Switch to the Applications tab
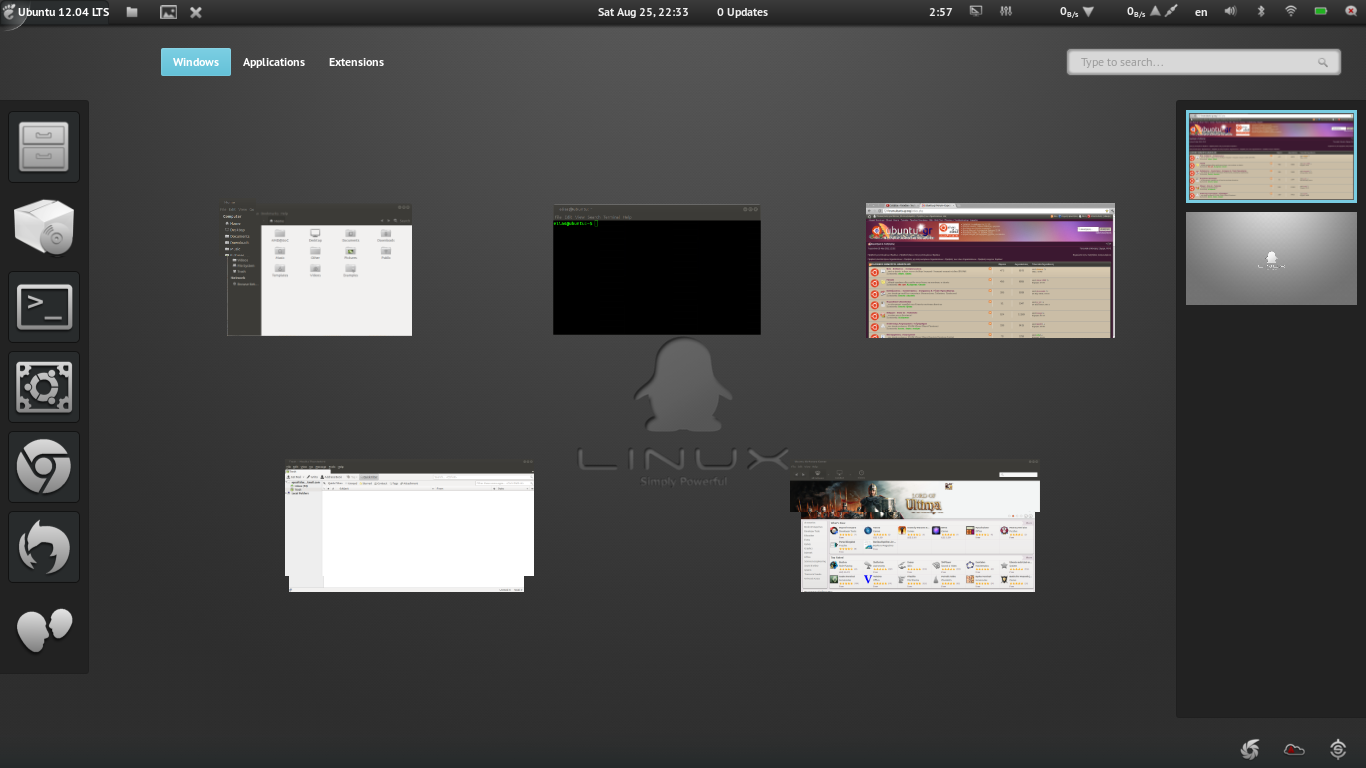This screenshot has width=1366, height=768. pyautogui.click(x=274, y=62)
